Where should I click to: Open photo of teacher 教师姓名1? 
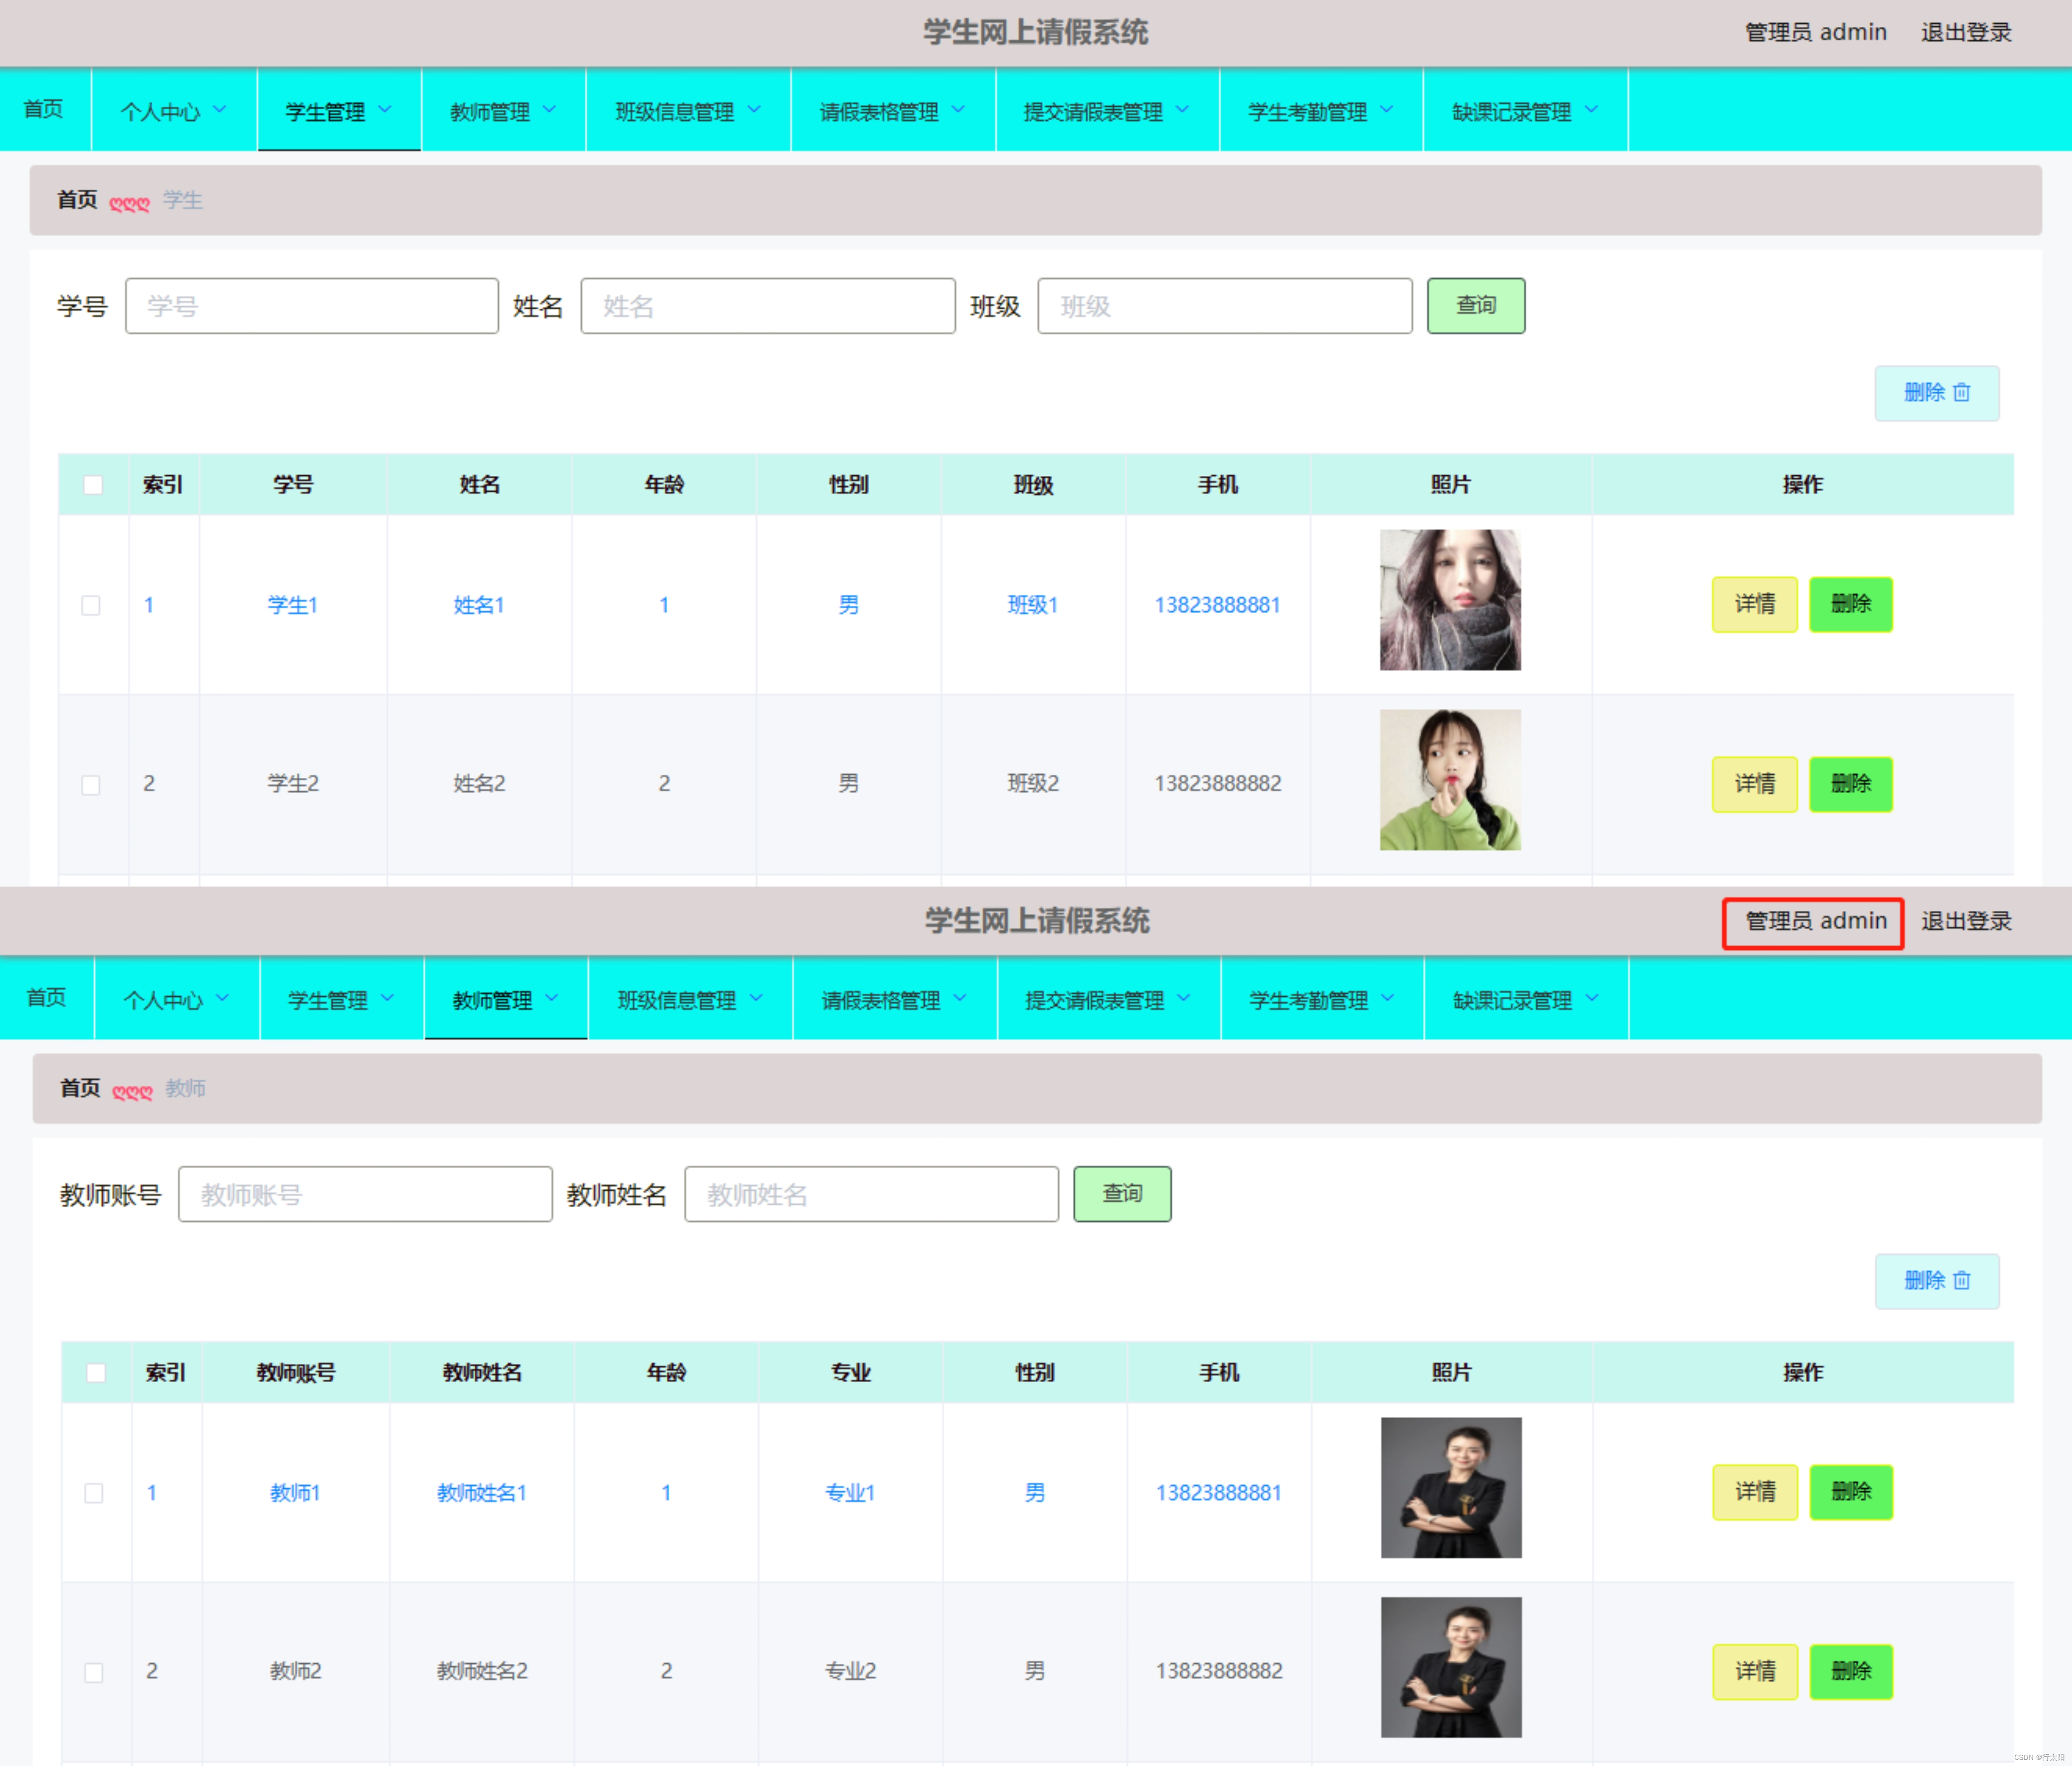1450,1487
